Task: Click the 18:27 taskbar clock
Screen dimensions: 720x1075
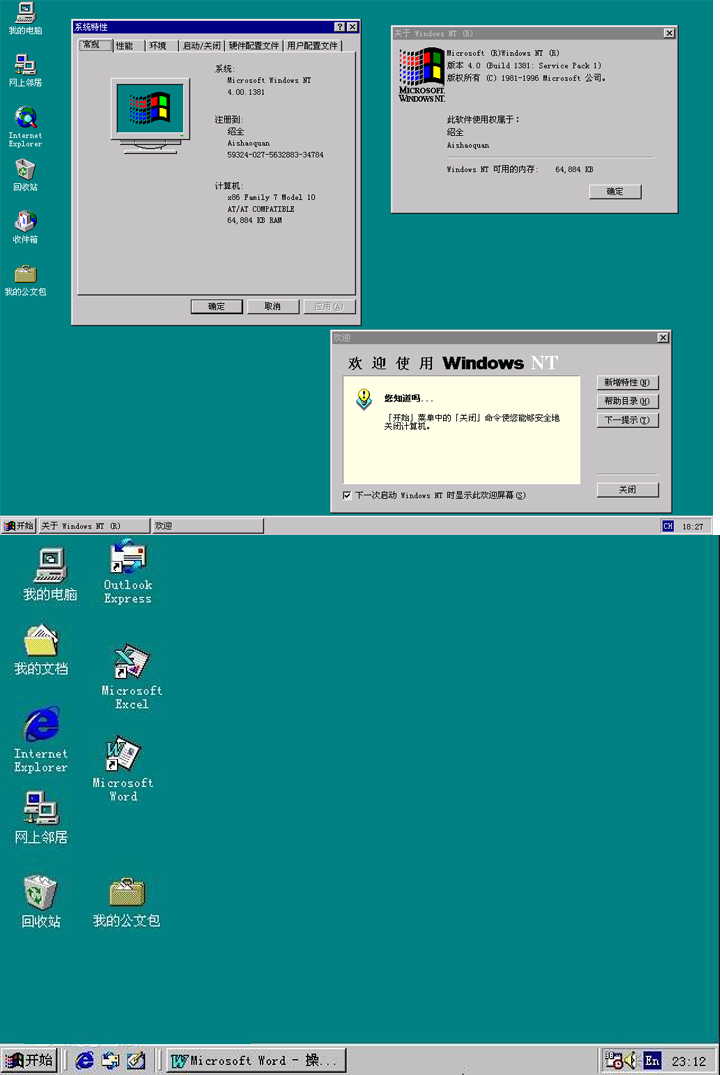Action: coord(693,527)
